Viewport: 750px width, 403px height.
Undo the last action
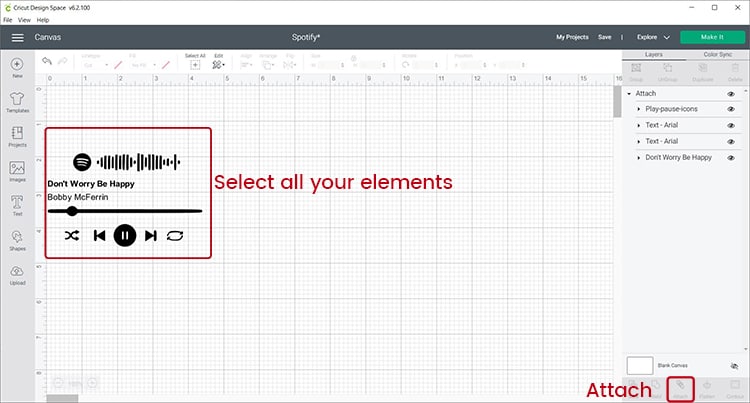[46, 61]
